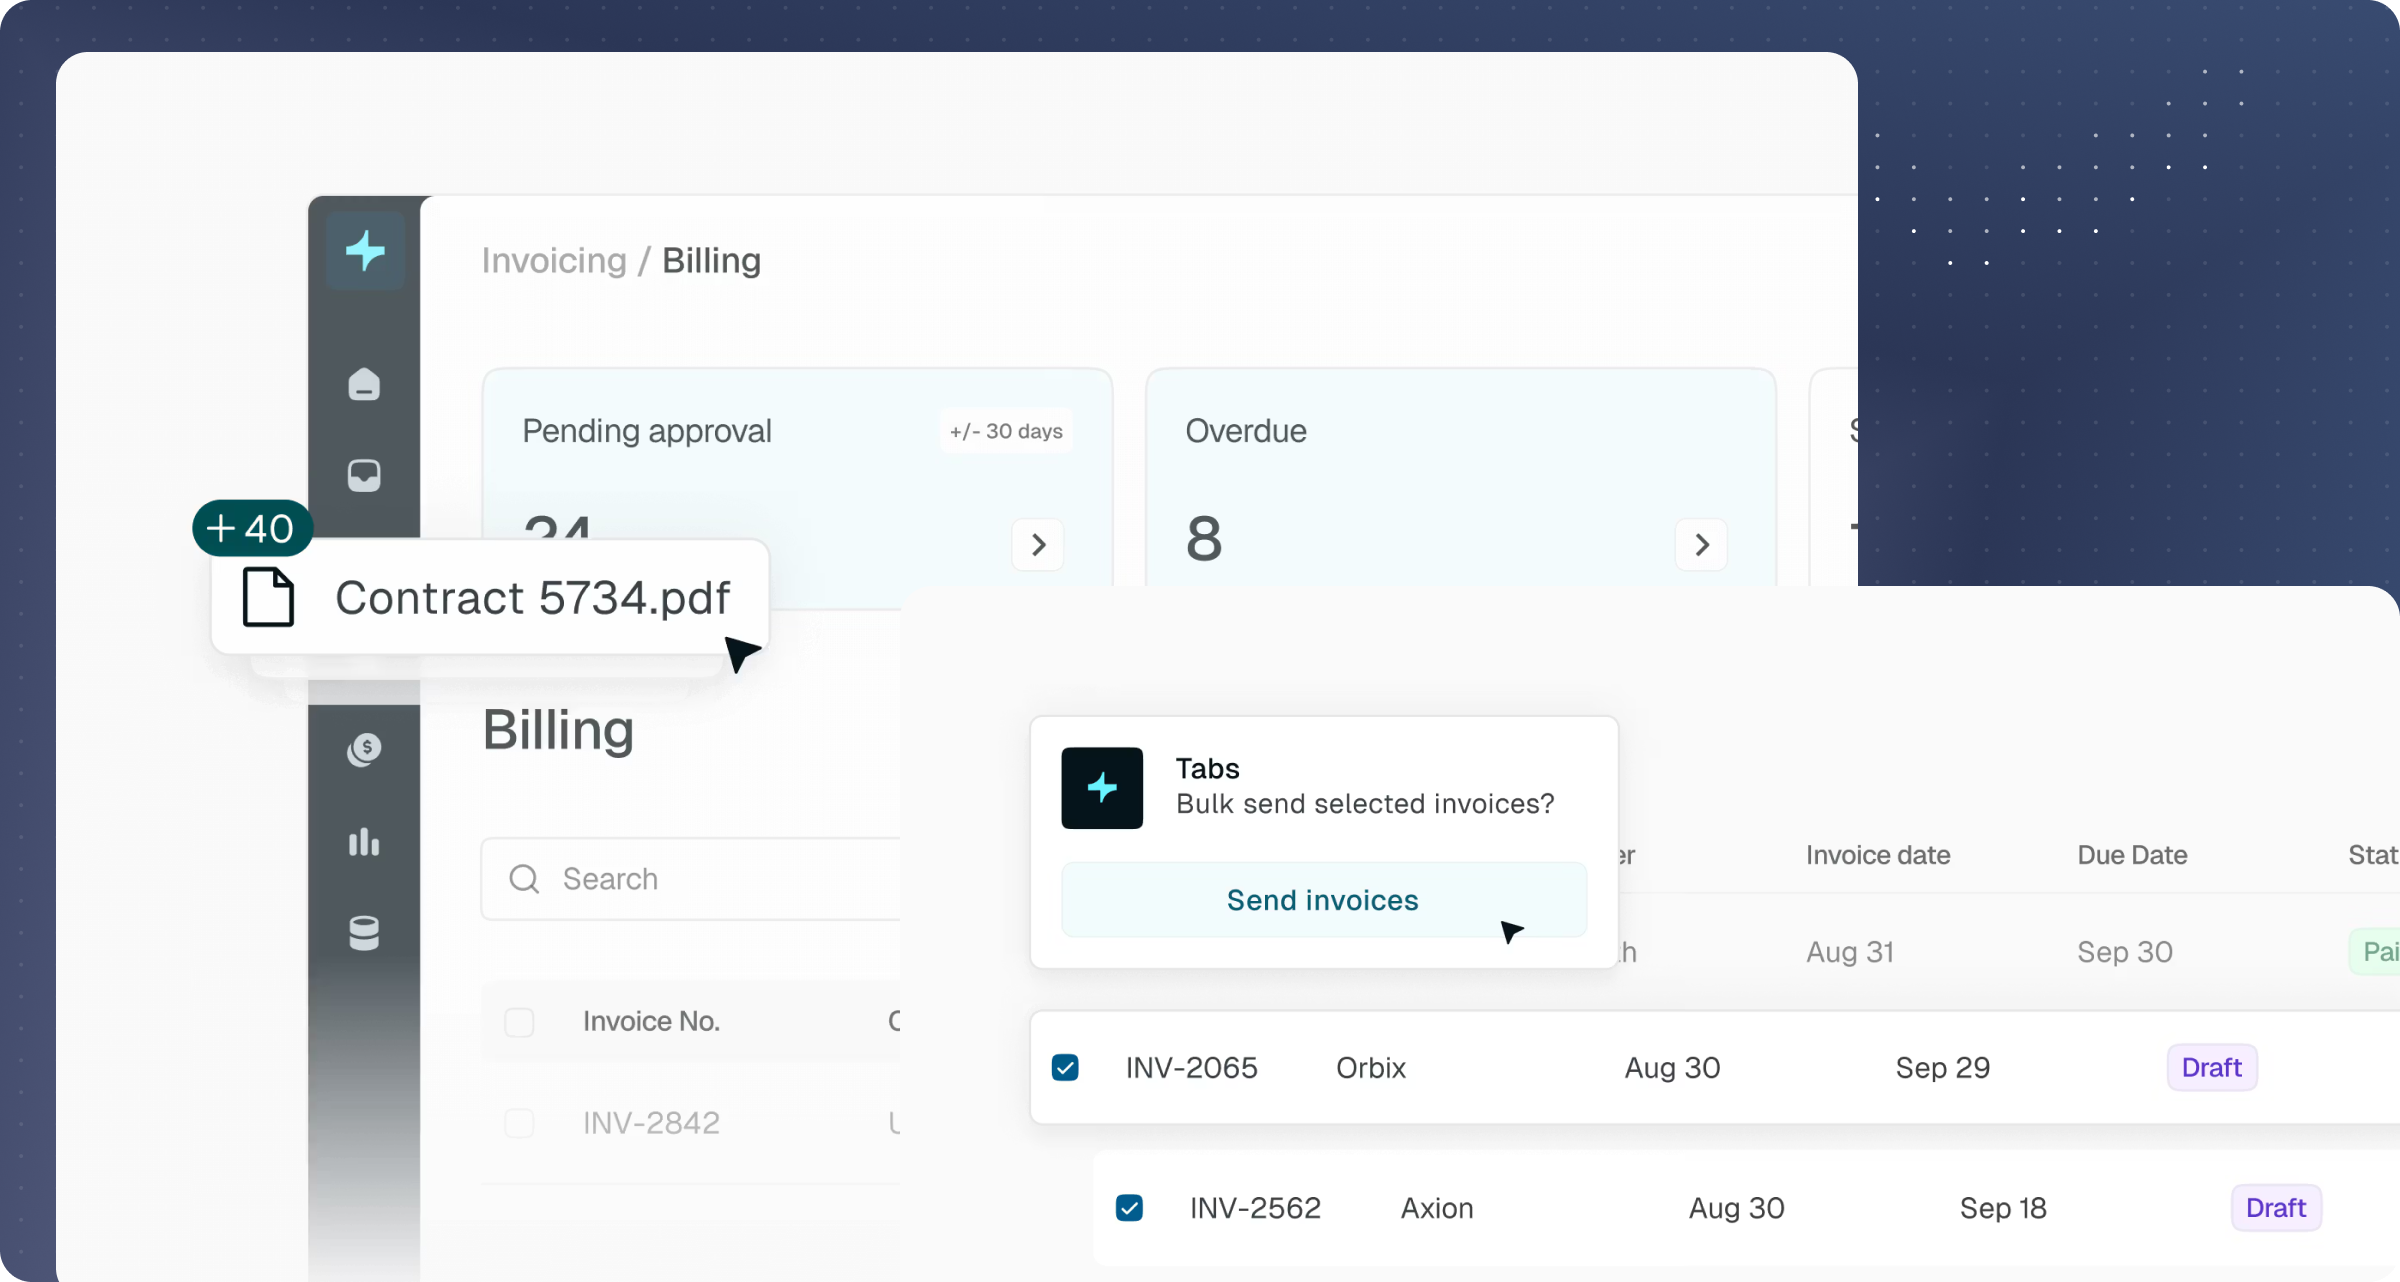Expand the Pending approval card chevron
The height and width of the screenshot is (1282, 2400).
pyautogui.click(x=1038, y=545)
